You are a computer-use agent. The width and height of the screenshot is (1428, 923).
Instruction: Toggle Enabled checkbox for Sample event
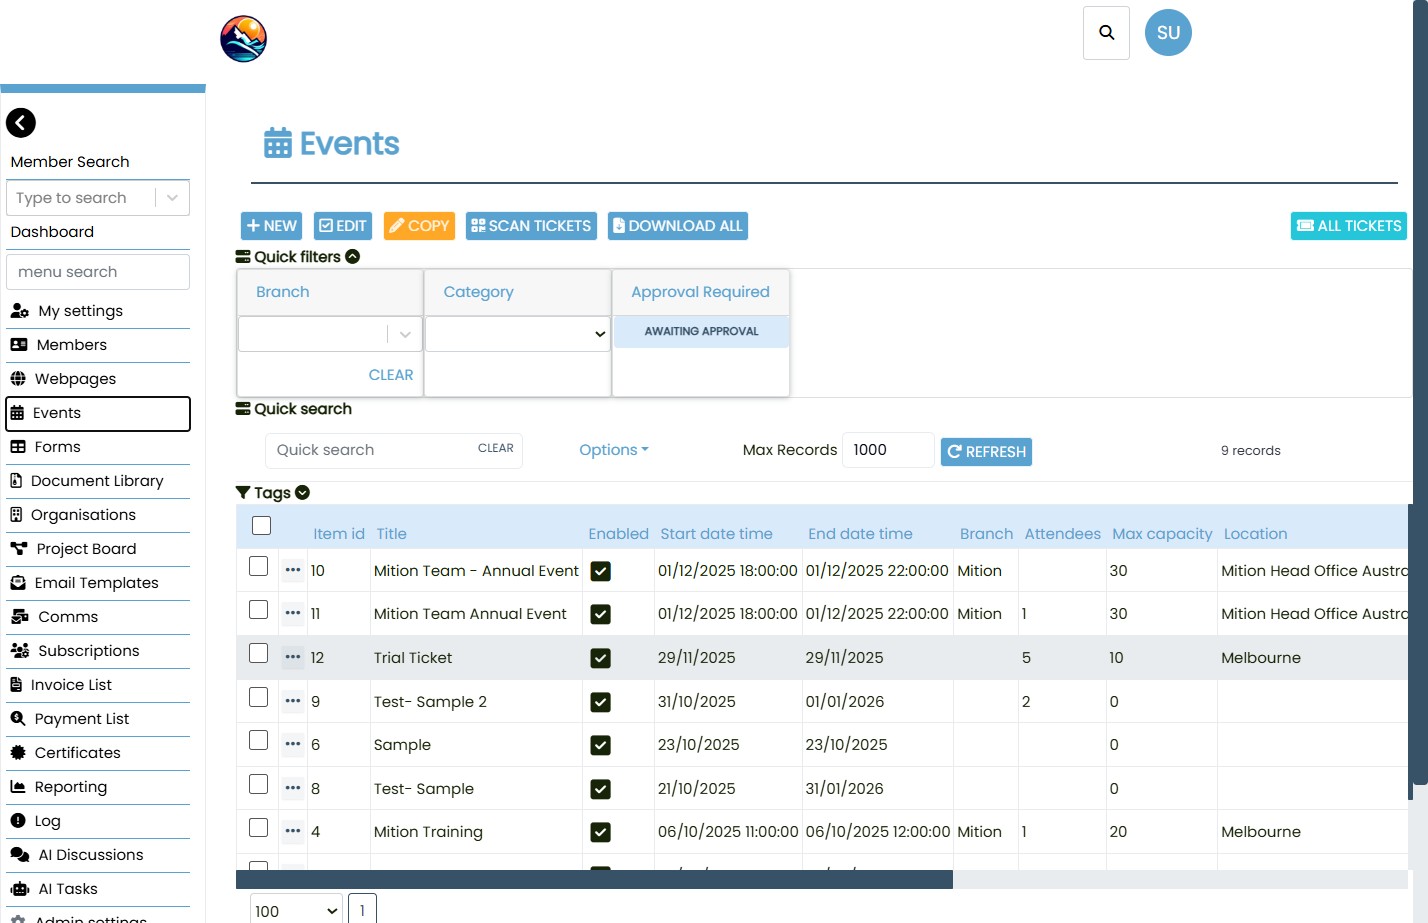pyautogui.click(x=600, y=745)
